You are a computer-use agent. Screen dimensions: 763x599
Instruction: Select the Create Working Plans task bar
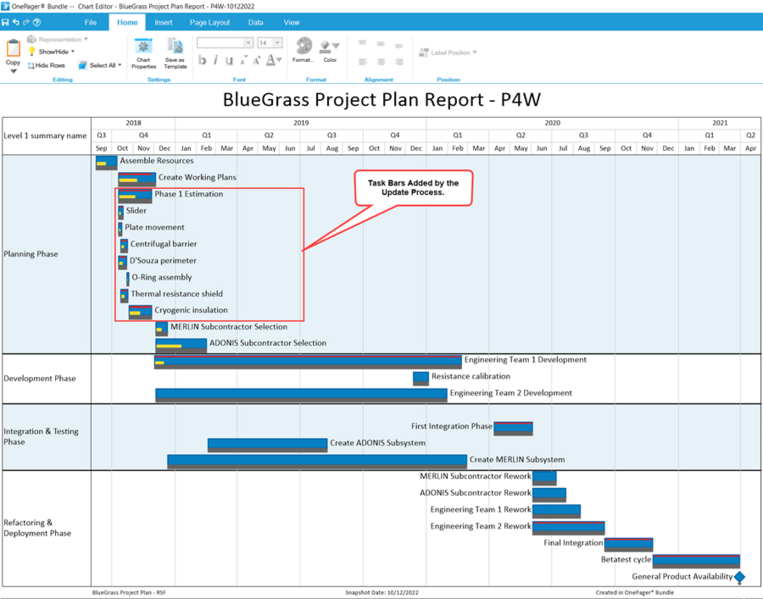(137, 179)
